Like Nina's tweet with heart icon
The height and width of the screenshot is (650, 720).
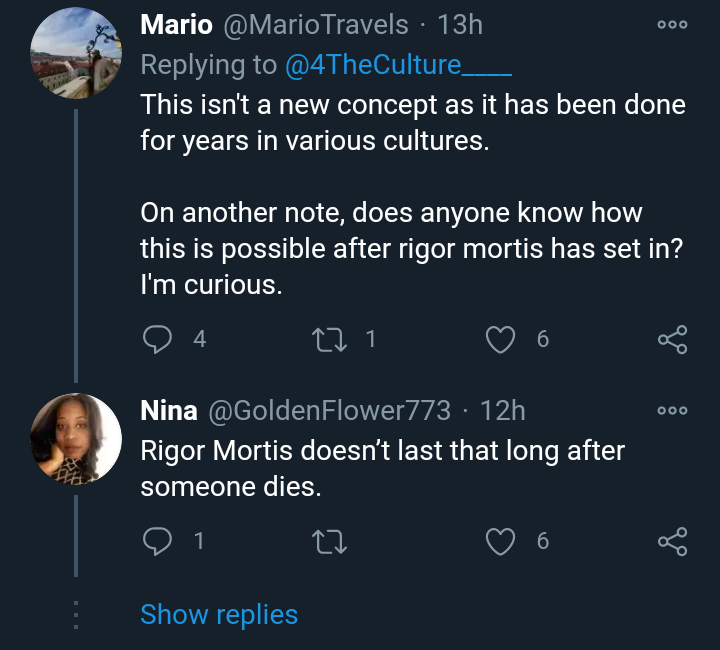(500, 541)
